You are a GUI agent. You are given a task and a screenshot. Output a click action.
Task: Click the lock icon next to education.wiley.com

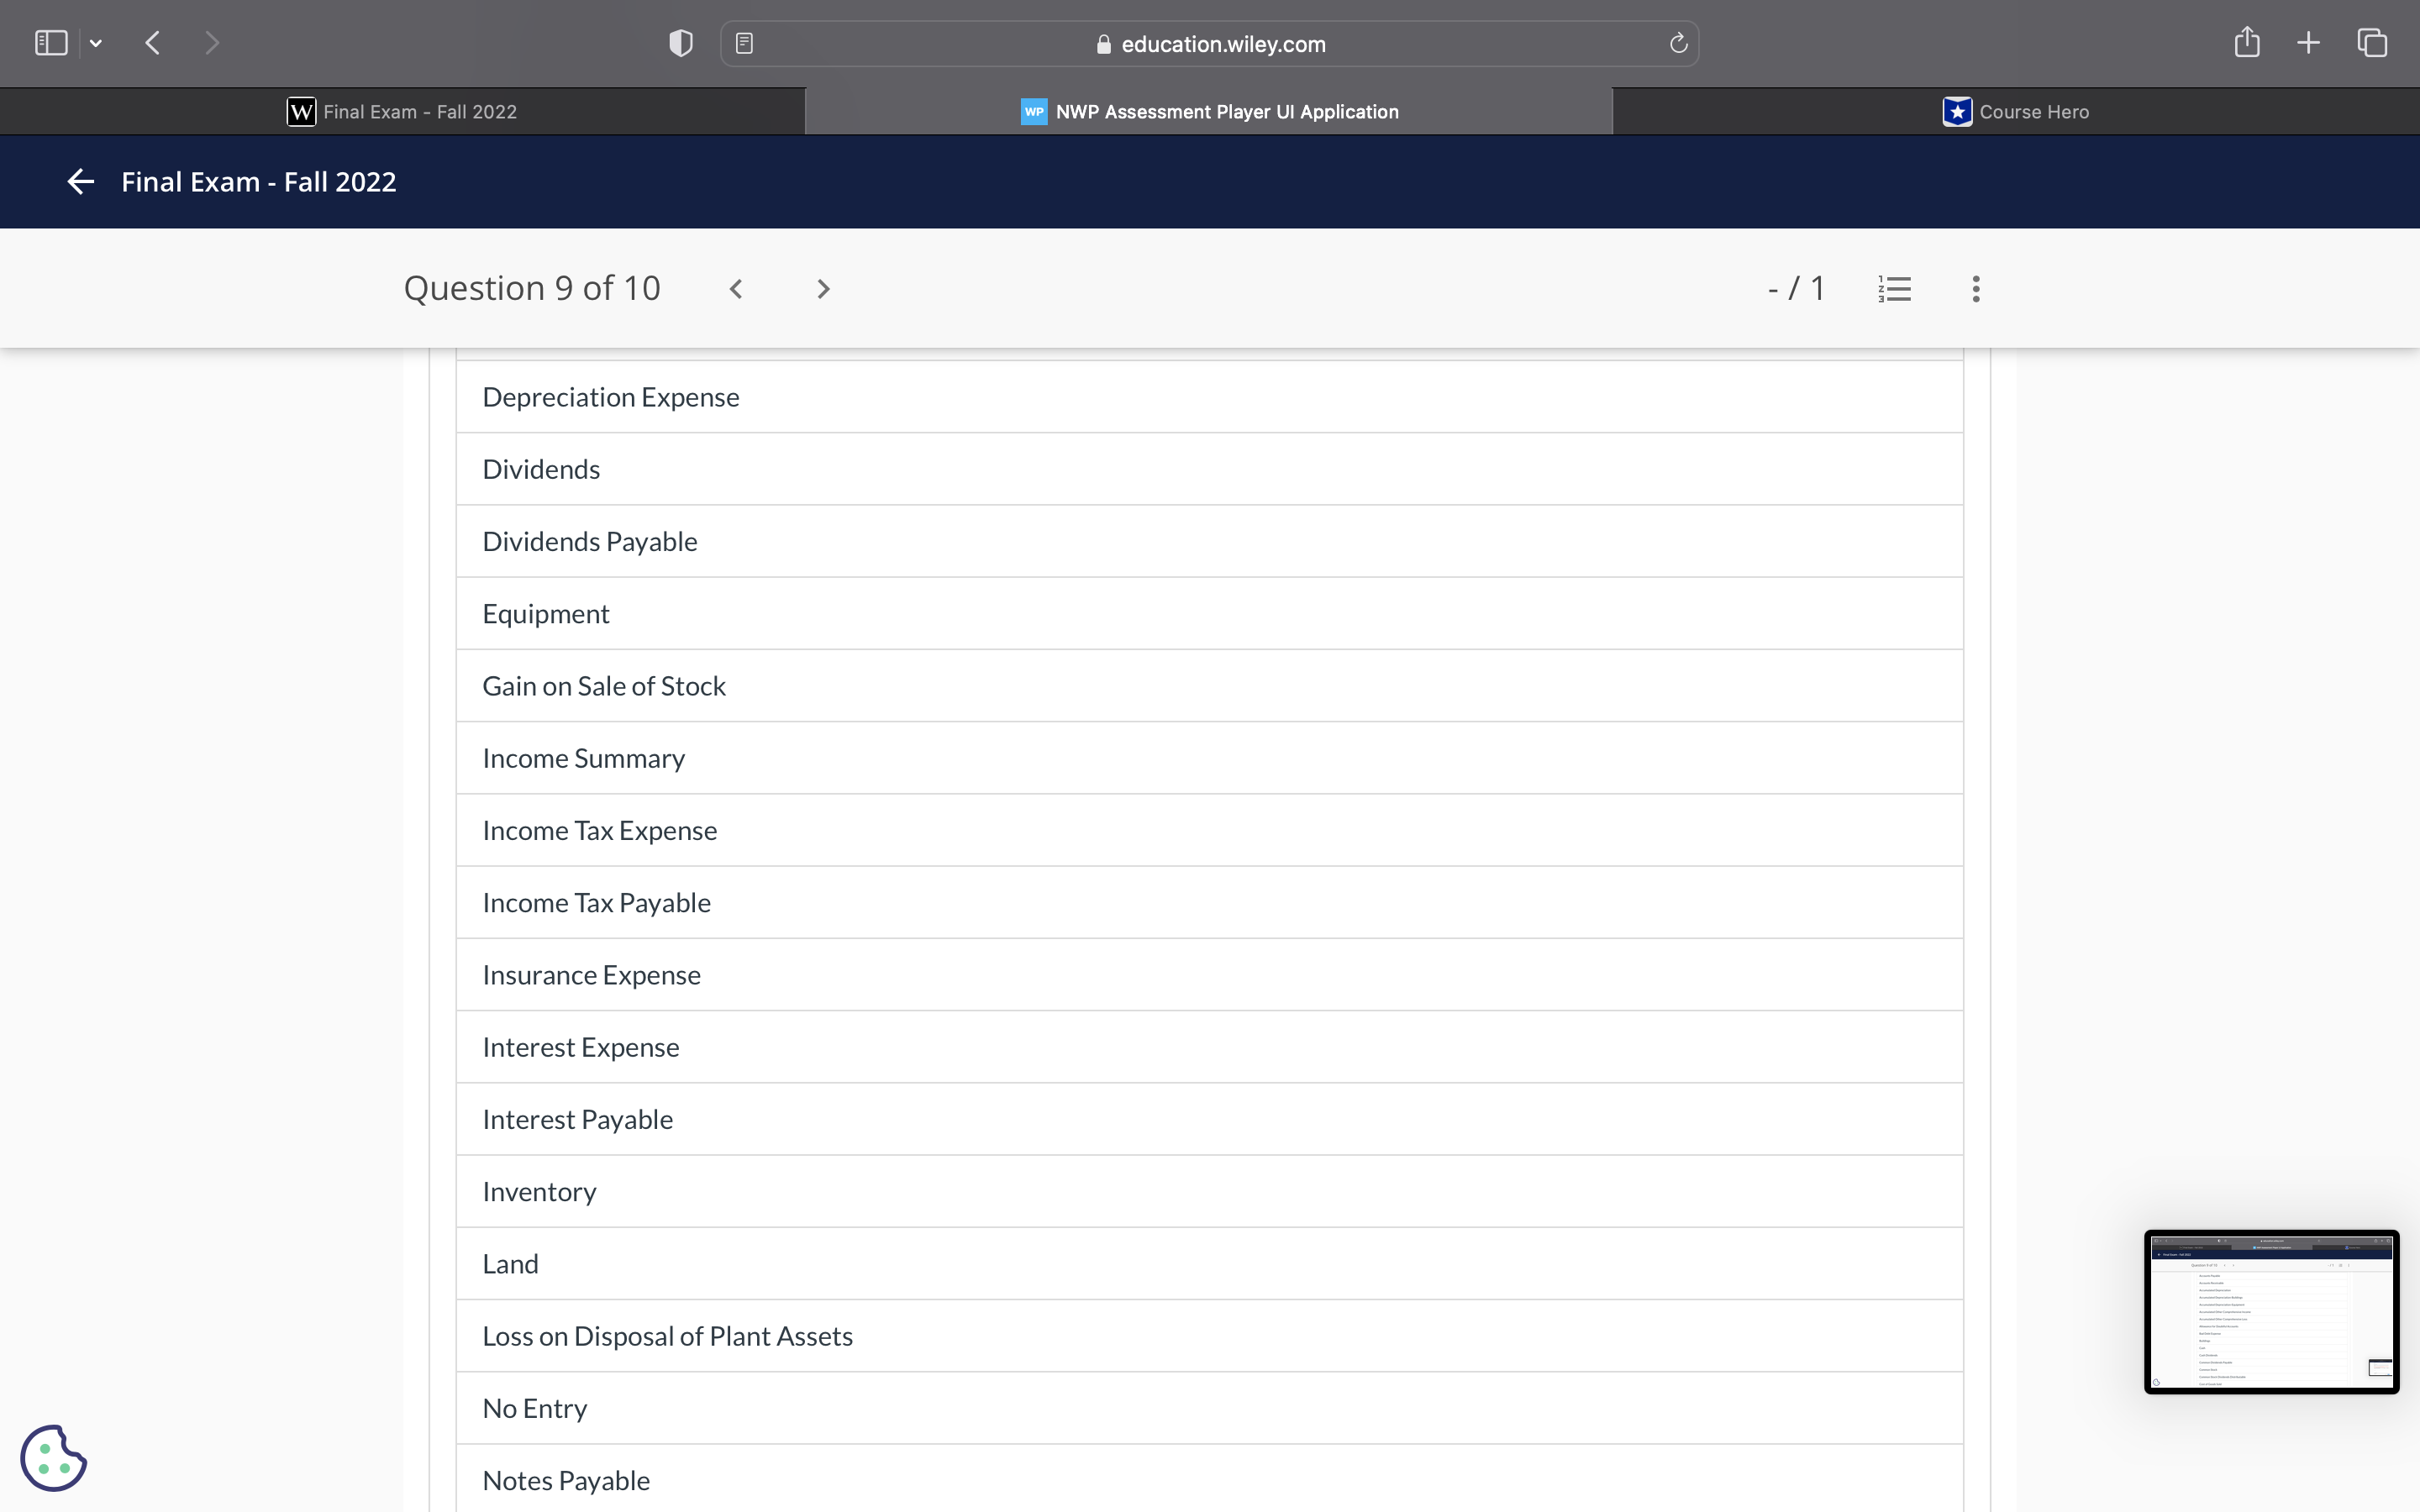[x=1103, y=44]
